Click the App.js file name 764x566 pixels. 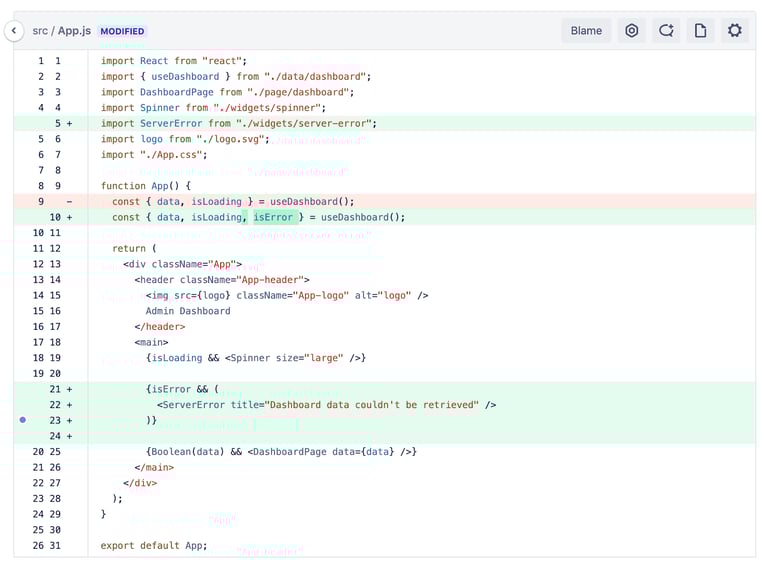pos(74,31)
